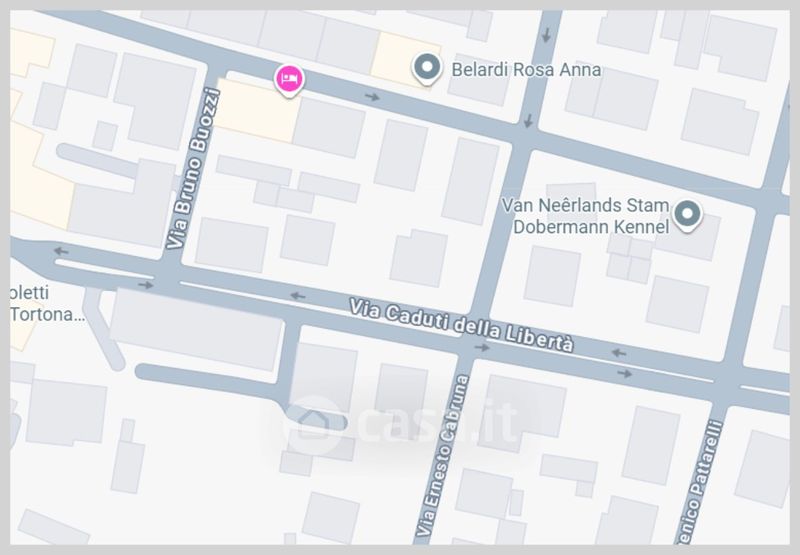The height and width of the screenshot is (555, 800).
Task: Click the Belardi Rosa Anna pin icon
Action: click(427, 68)
